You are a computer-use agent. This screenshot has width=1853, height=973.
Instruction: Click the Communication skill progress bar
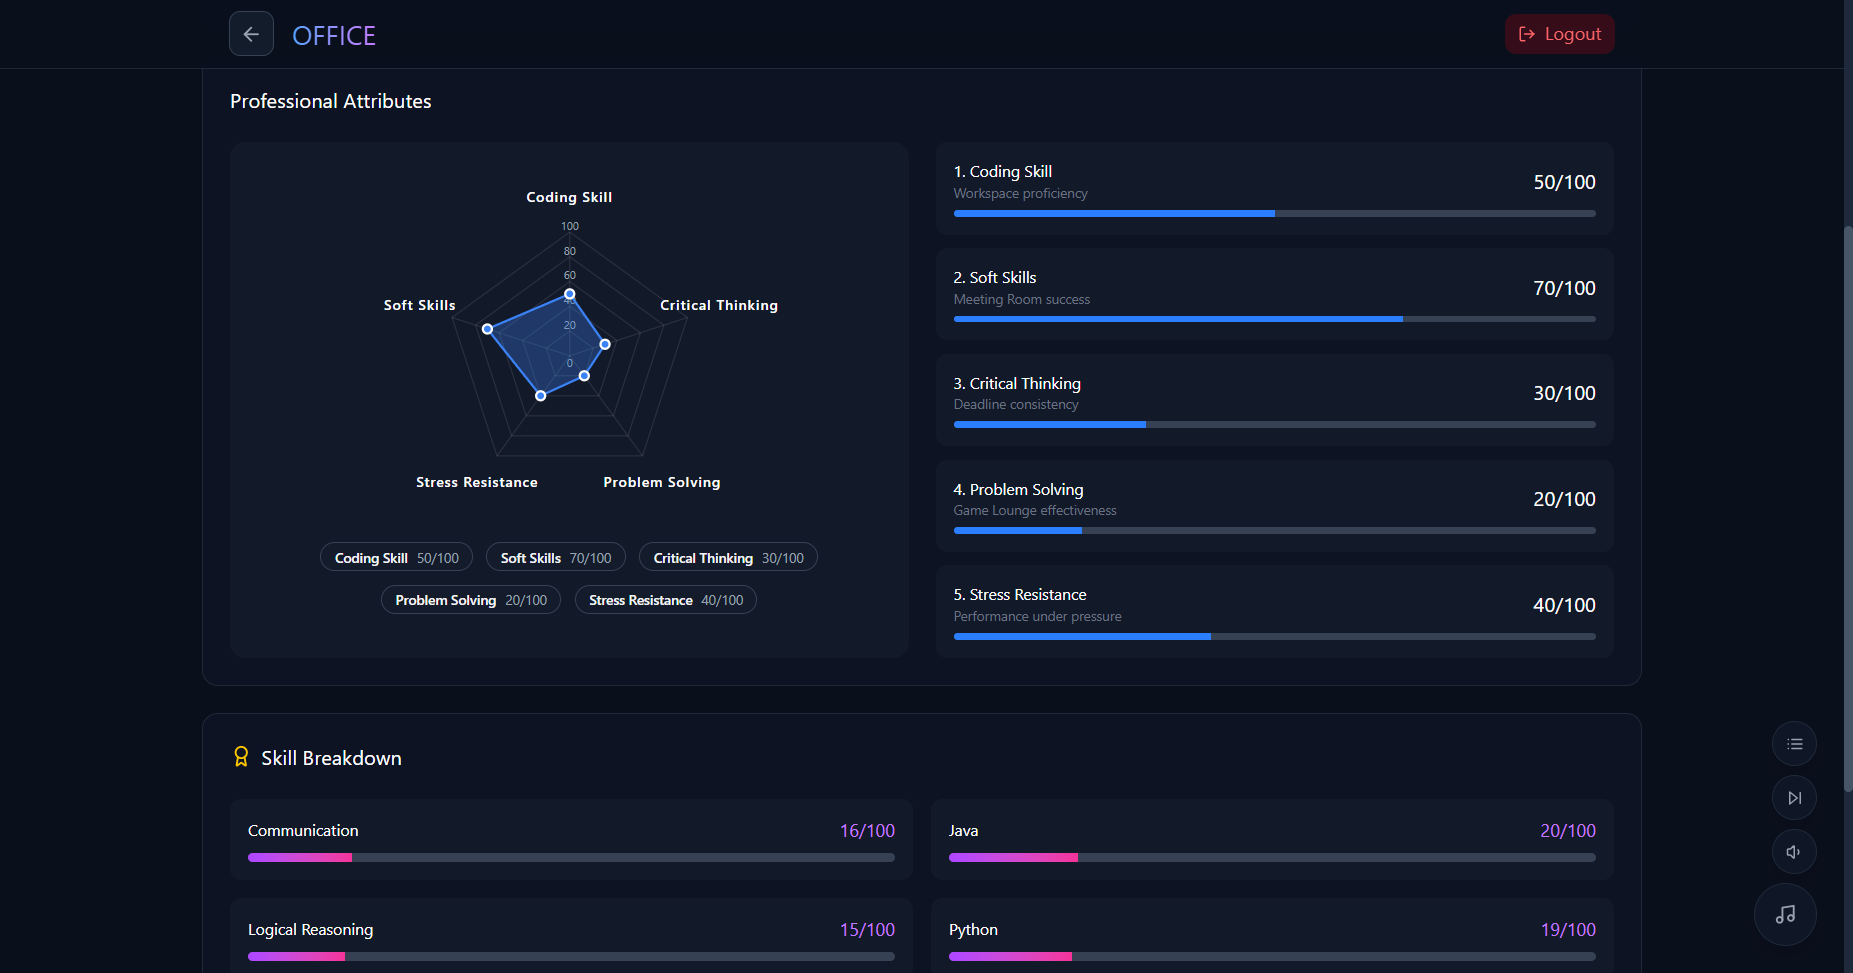coord(571,857)
